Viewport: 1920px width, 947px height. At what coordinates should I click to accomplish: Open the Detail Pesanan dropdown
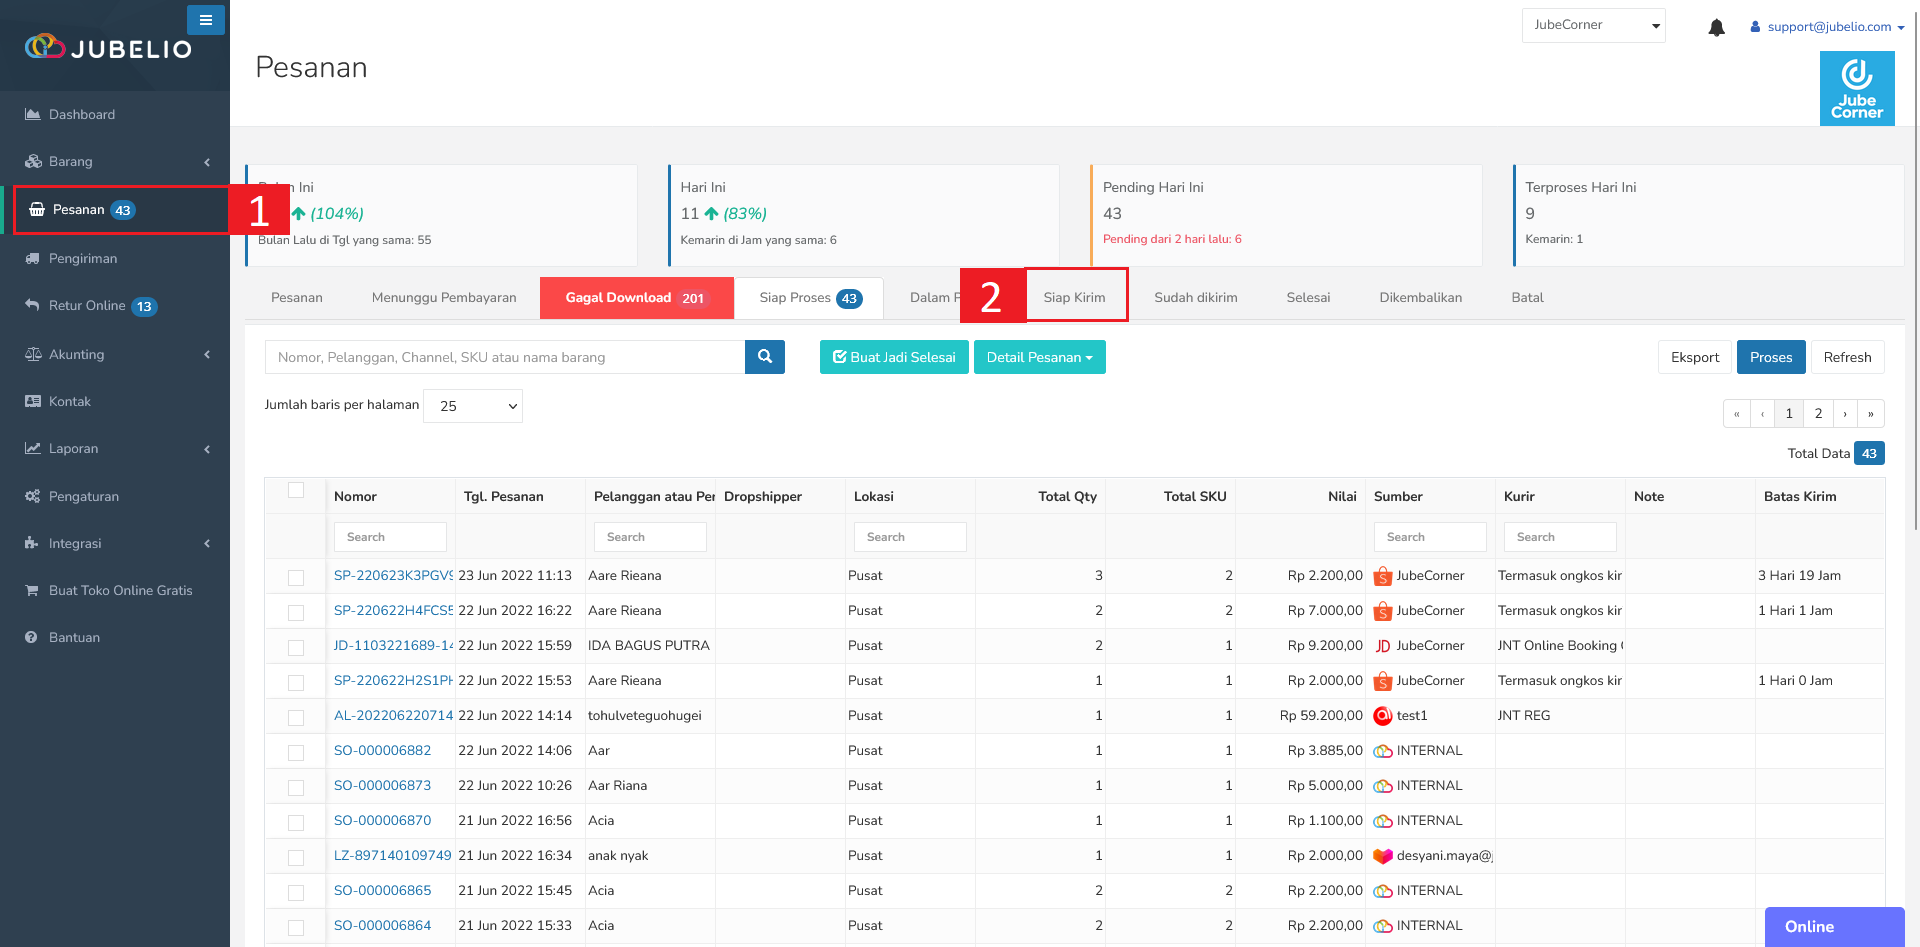[x=1040, y=357]
